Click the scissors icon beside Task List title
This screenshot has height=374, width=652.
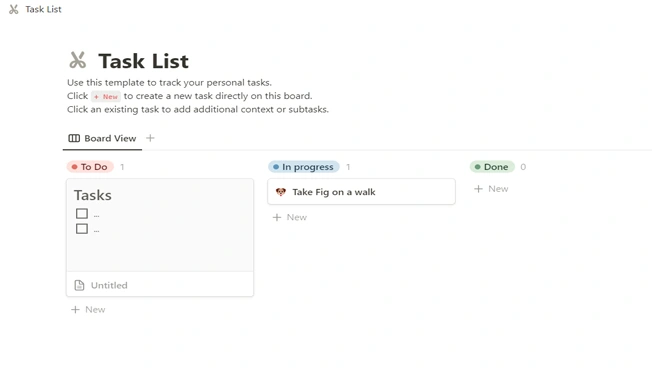[78, 60]
